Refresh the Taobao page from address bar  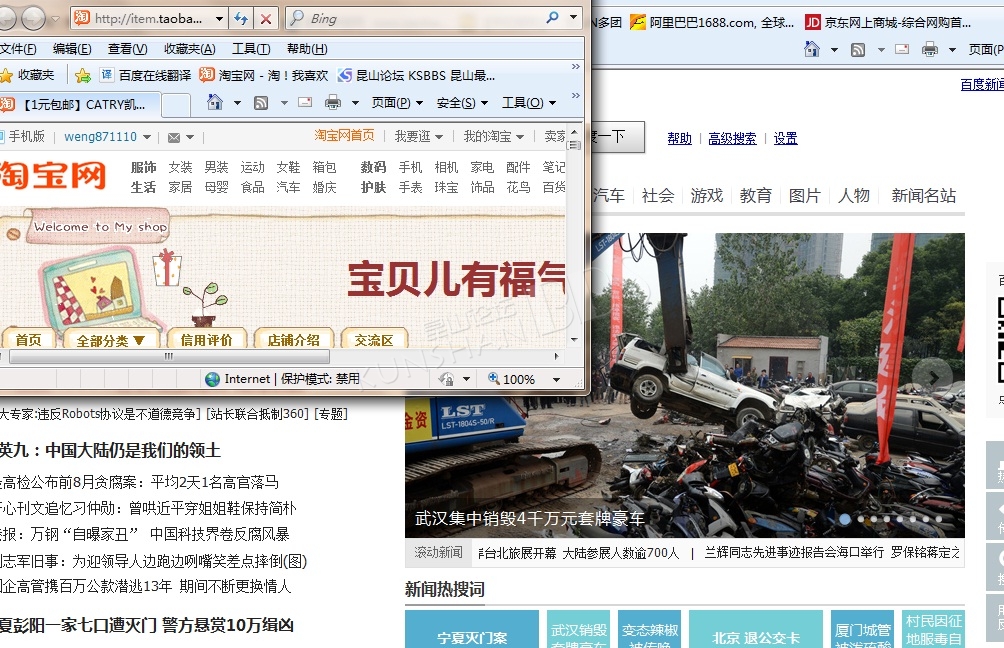click(241, 19)
